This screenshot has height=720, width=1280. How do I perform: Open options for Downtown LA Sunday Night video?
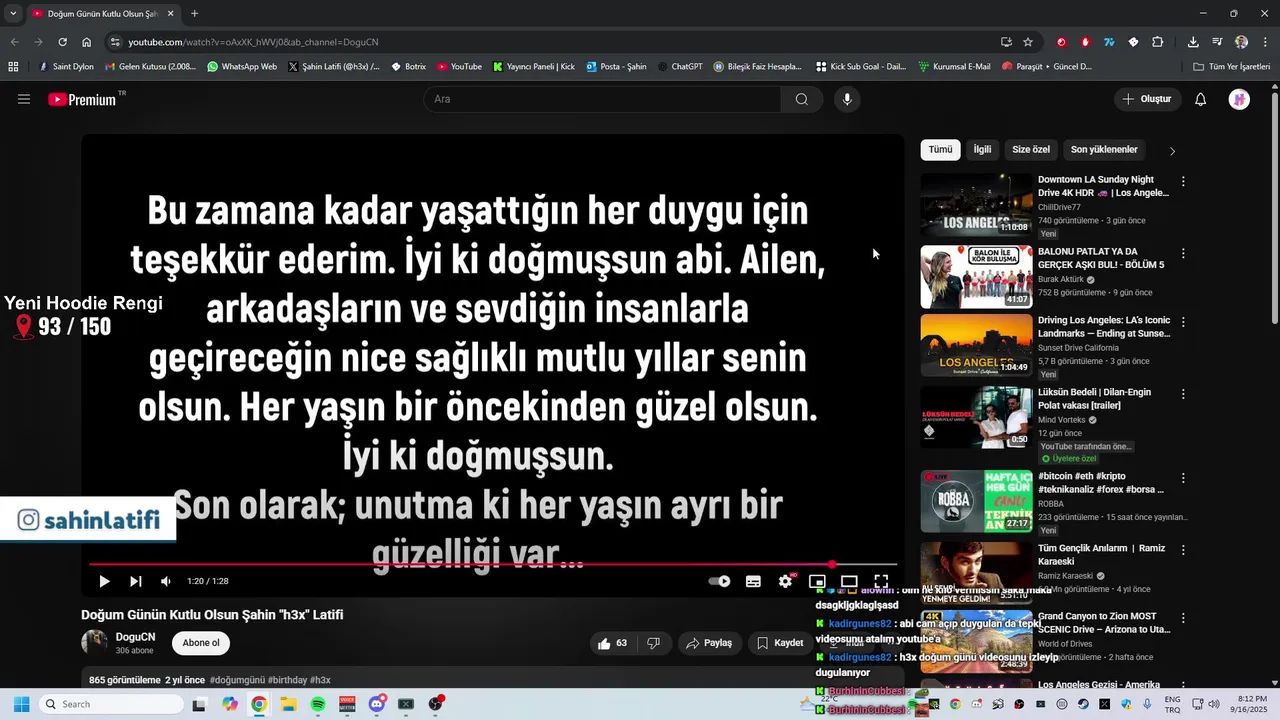tap(1183, 182)
